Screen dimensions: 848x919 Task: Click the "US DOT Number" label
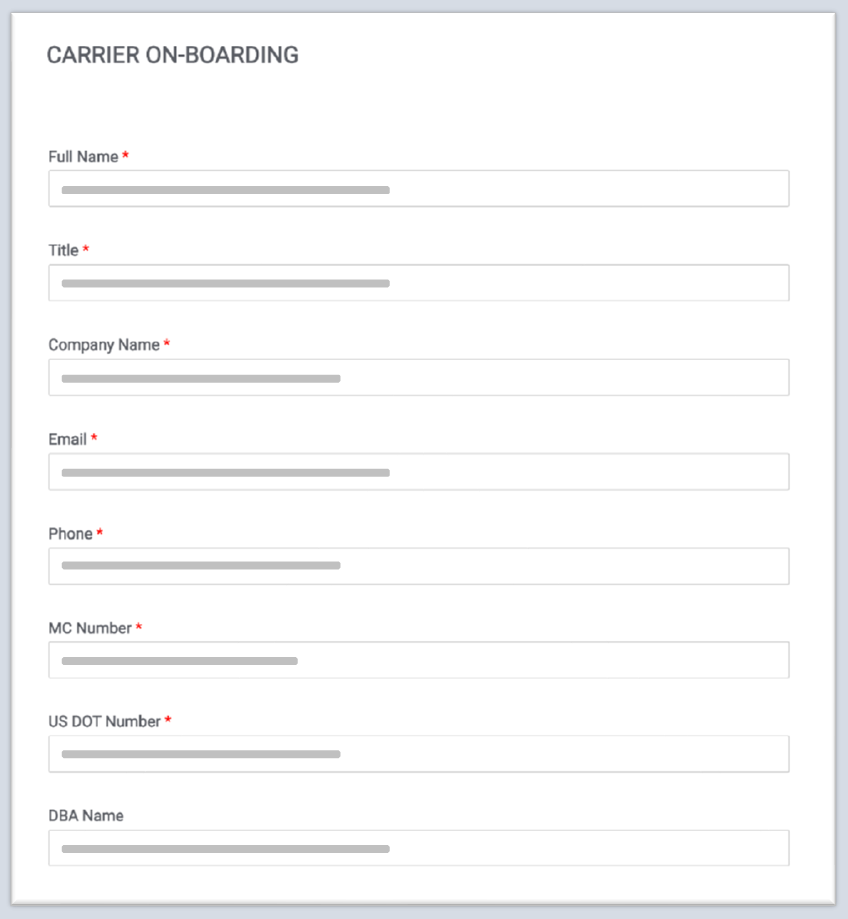coord(104,721)
